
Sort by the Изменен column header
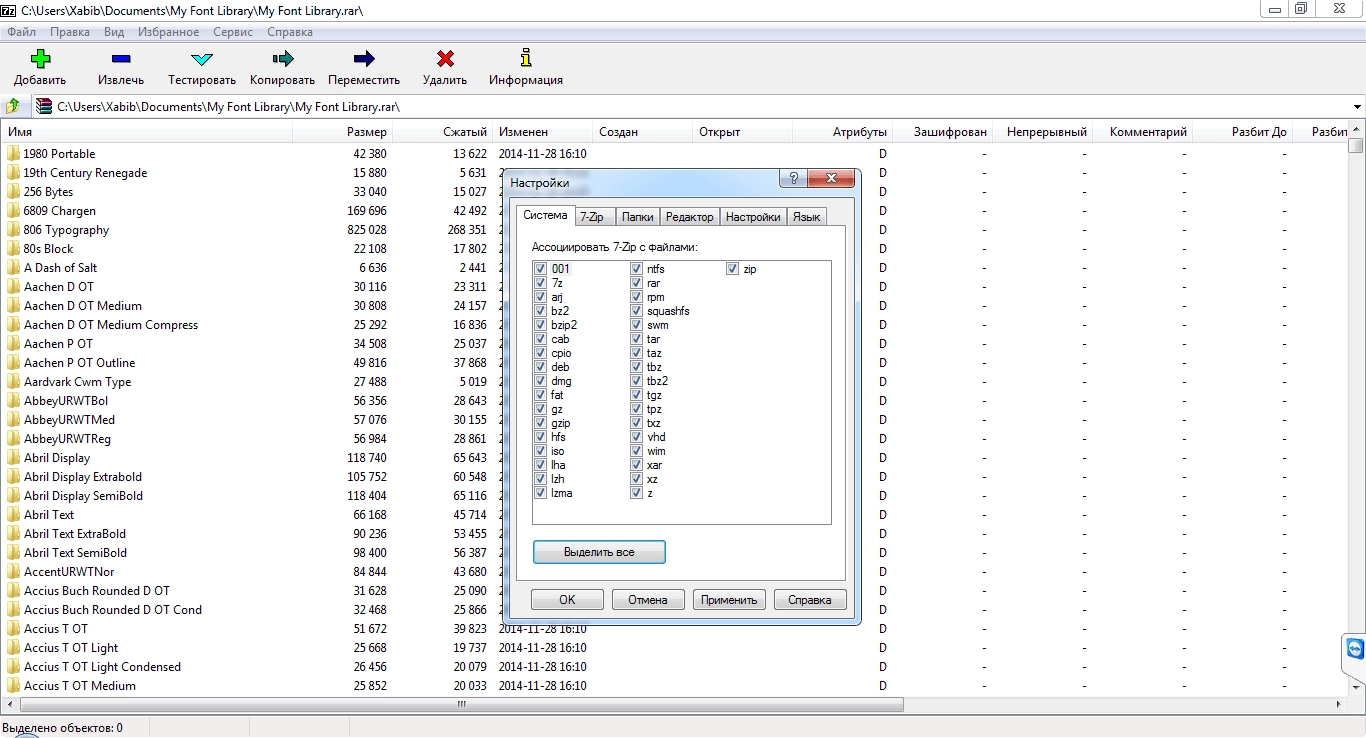(542, 132)
